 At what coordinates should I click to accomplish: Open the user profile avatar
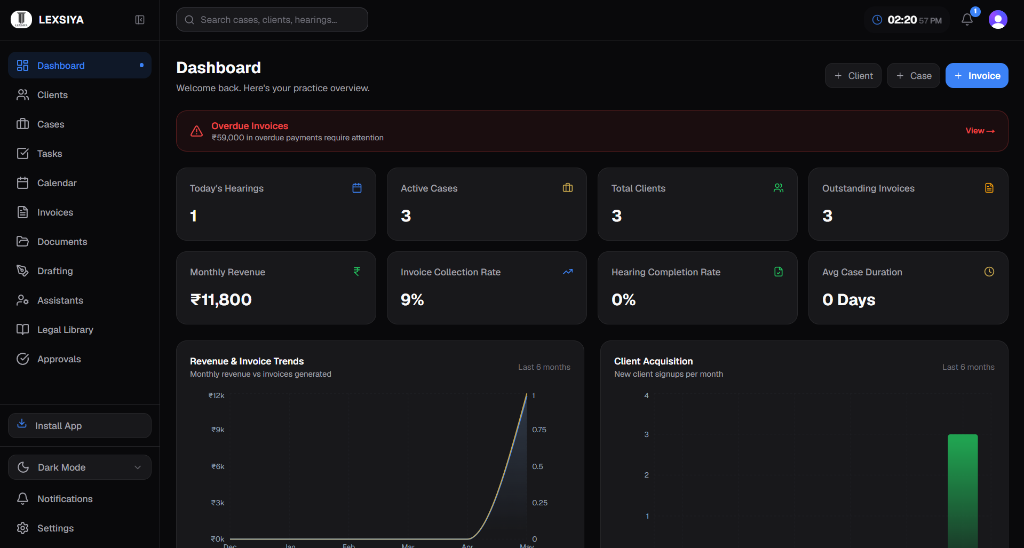coord(998,20)
